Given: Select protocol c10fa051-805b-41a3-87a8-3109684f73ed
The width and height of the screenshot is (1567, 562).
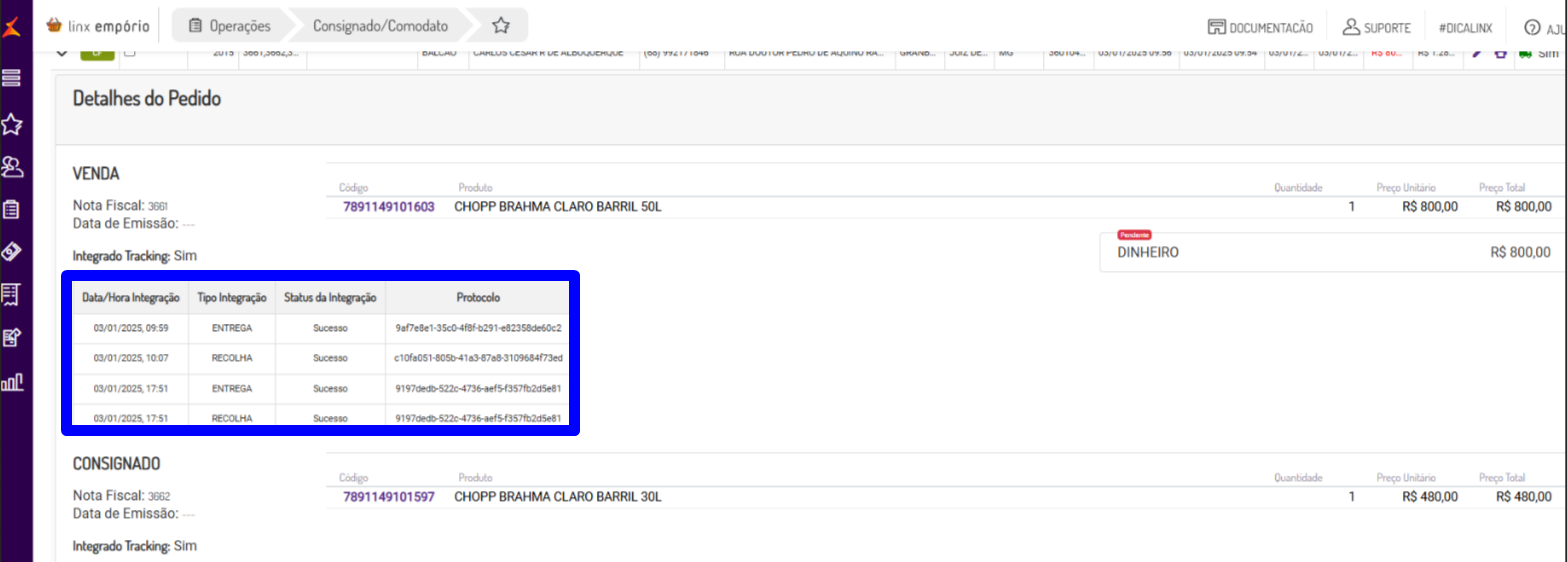Looking at the screenshot, I should 479,358.
